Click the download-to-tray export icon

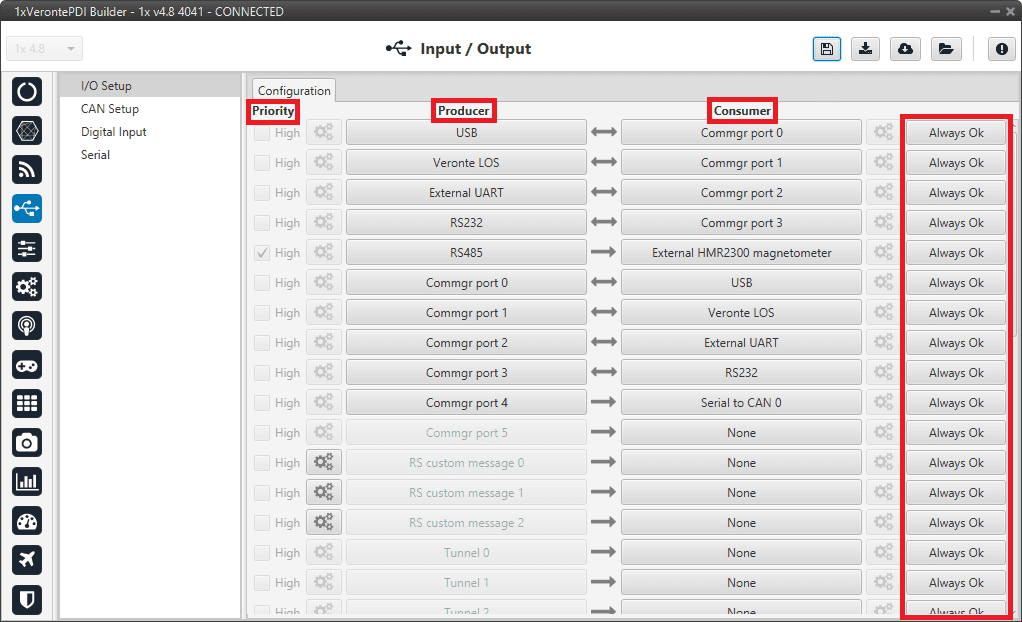click(x=865, y=49)
